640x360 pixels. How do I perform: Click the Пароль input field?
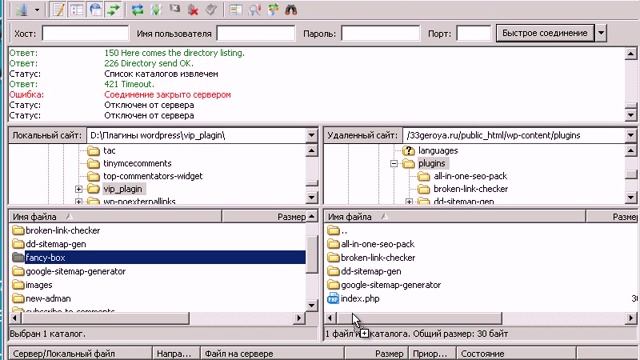380,33
